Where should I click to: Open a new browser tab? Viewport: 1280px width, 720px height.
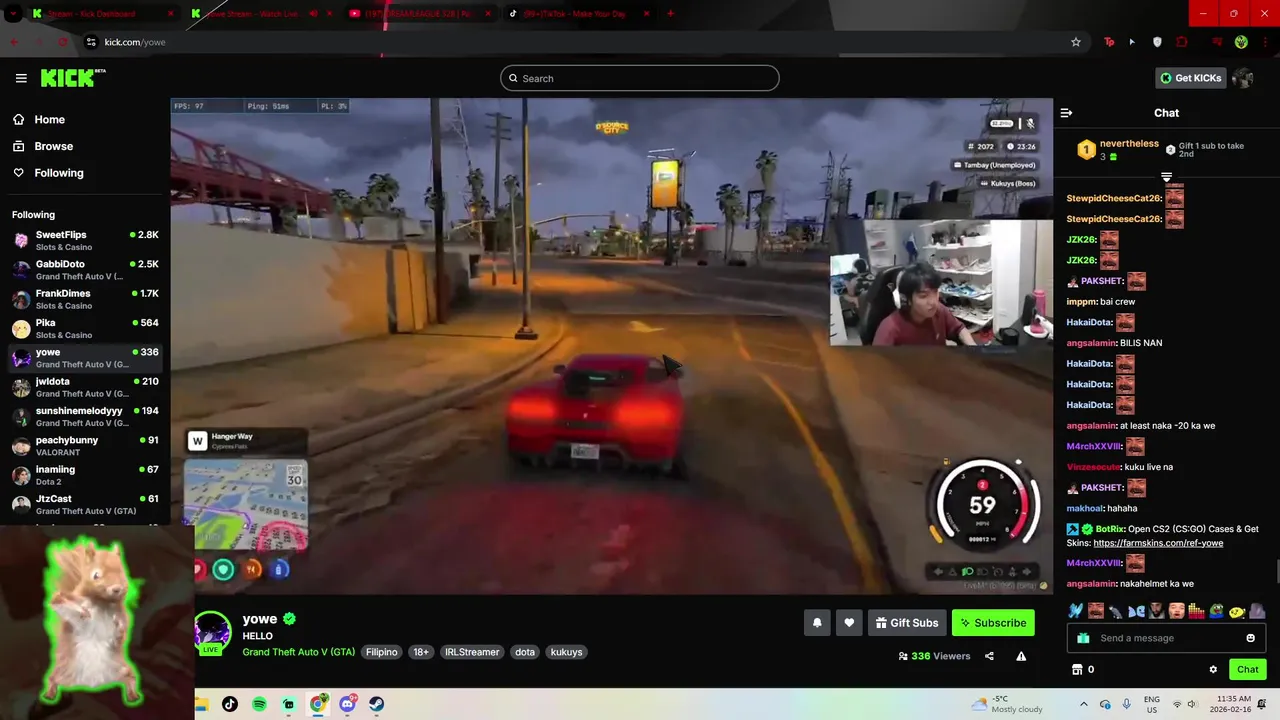(x=670, y=13)
